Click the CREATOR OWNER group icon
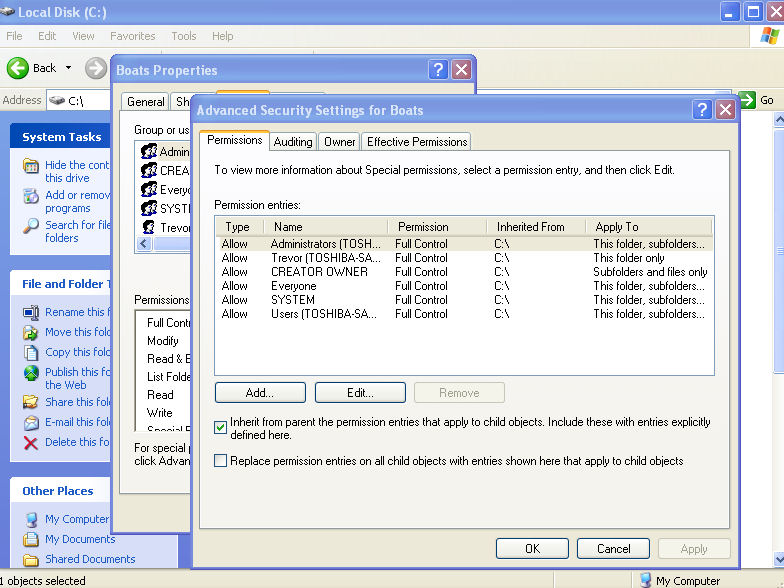784x588 pixels. 148,170
